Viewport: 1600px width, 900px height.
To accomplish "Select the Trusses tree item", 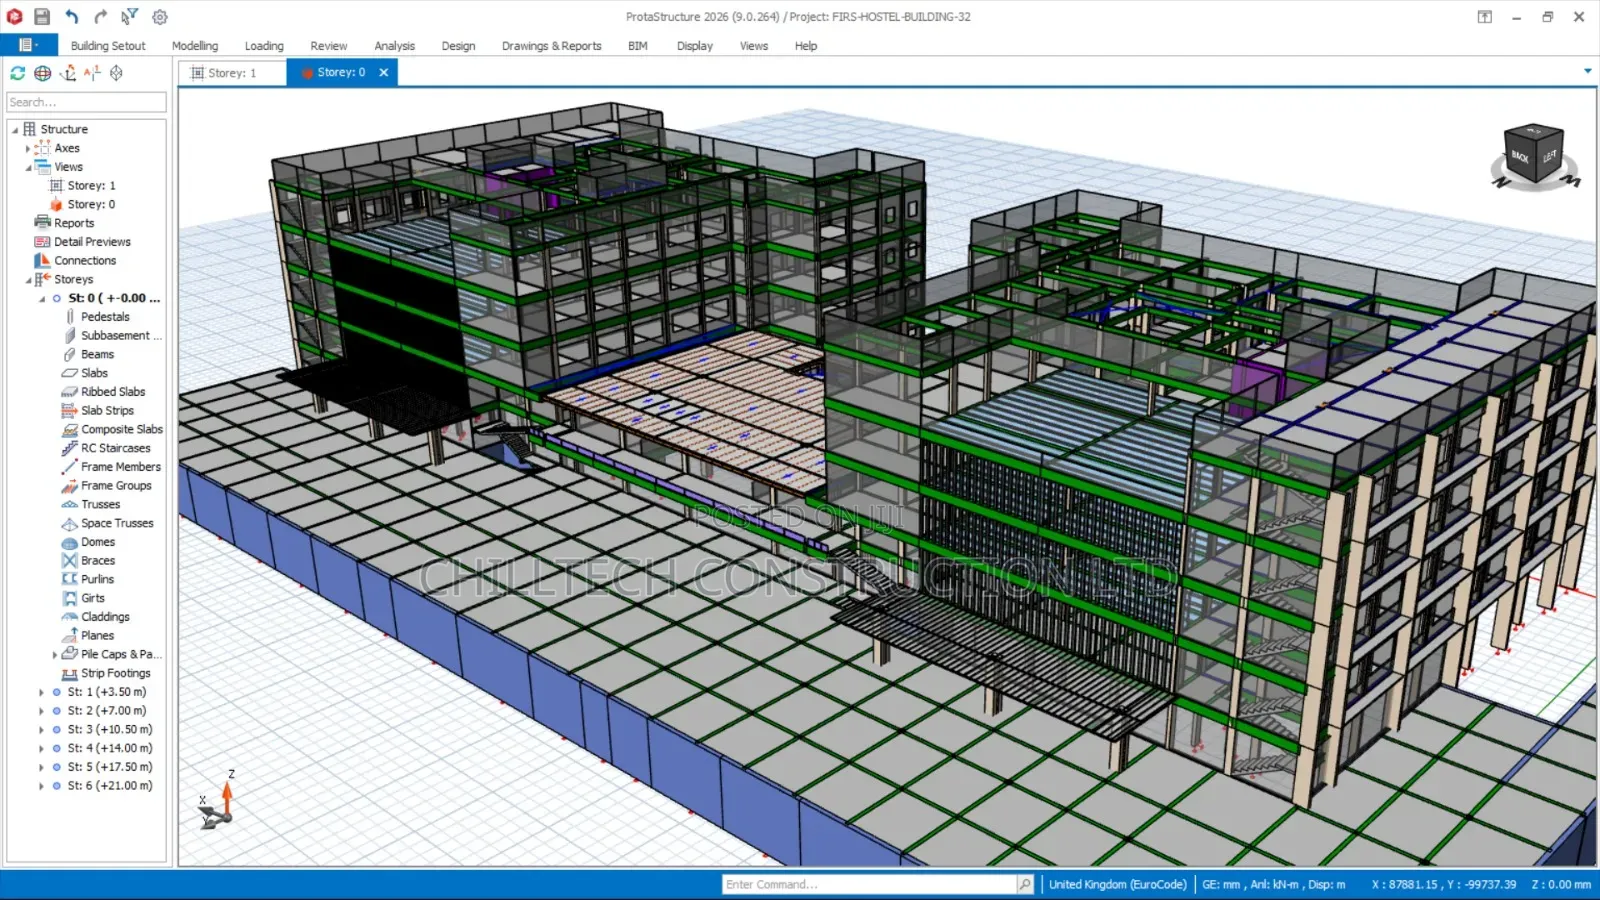I will click(100, 505).
